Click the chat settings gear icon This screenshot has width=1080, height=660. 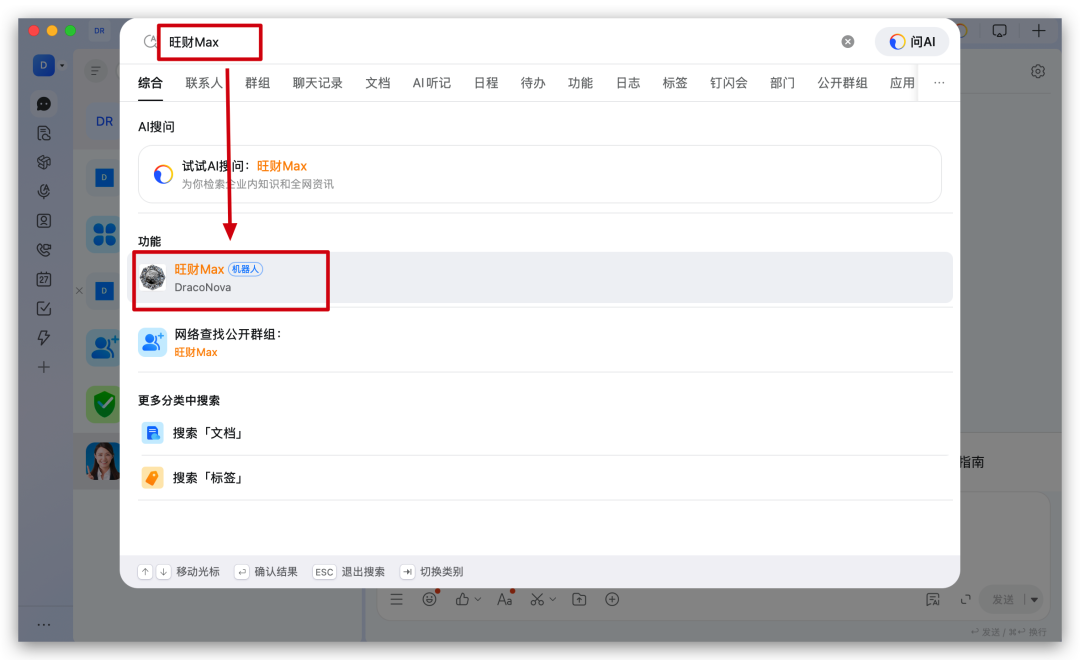[x=1038, y=71]
